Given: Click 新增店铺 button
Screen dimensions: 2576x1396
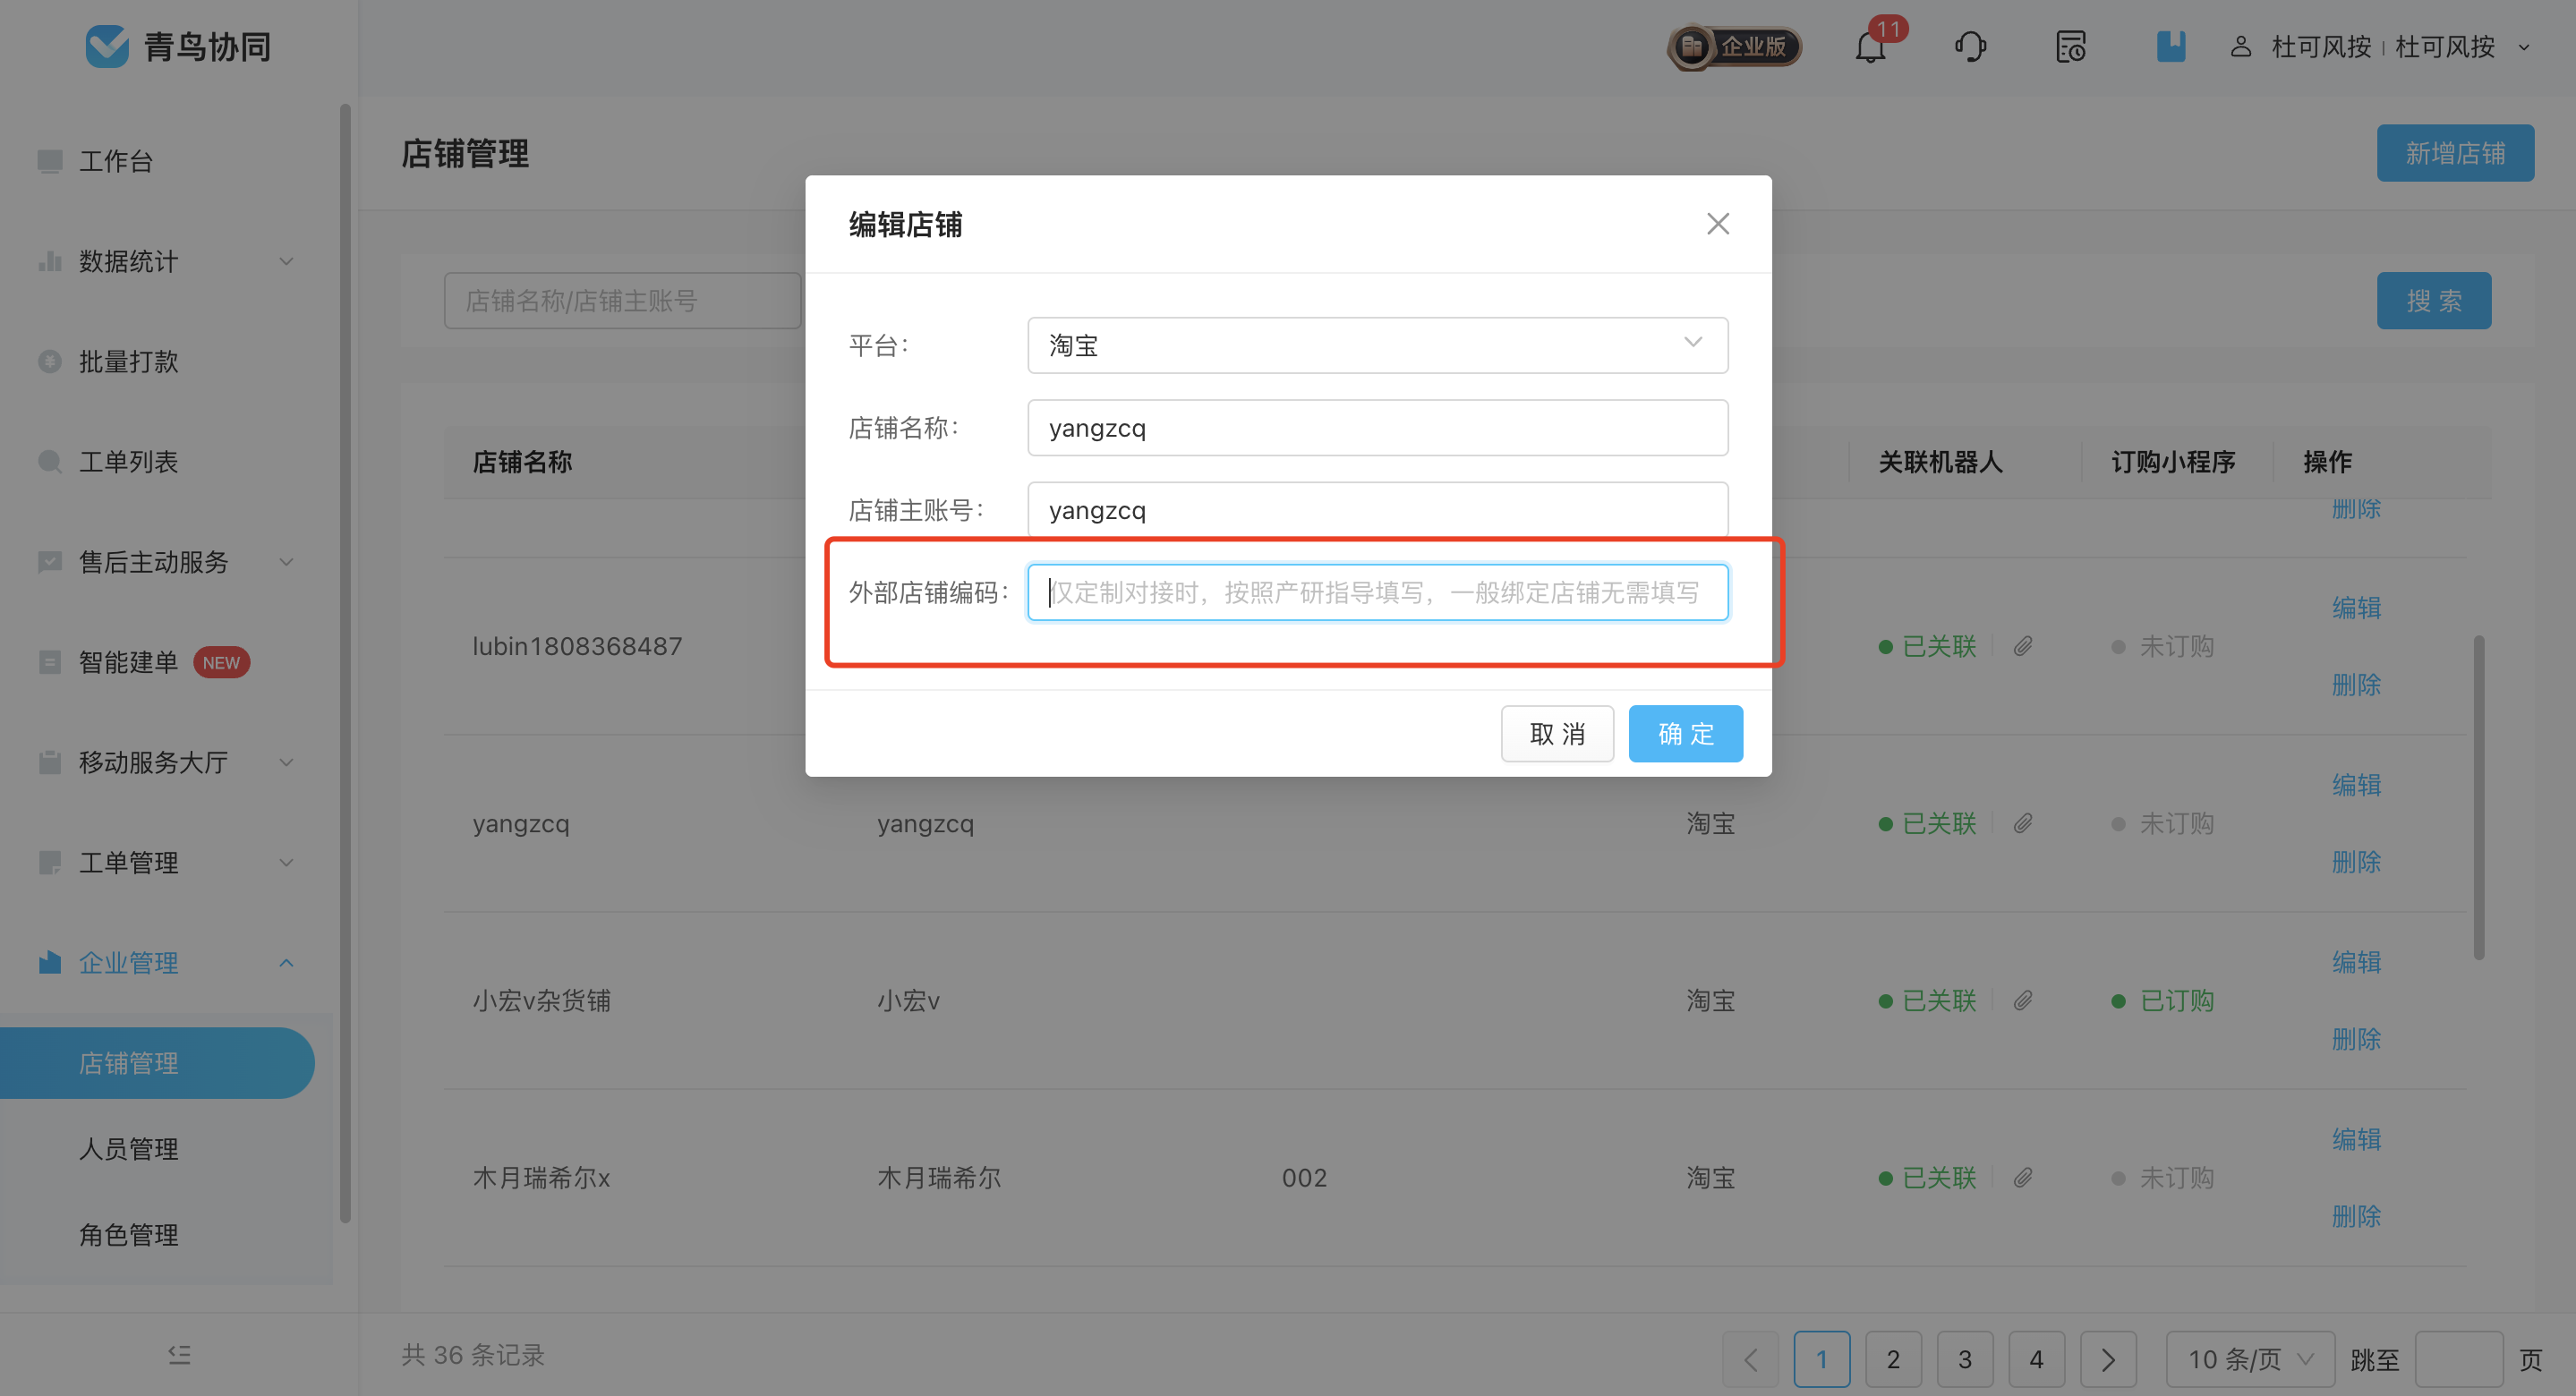Looking at the screenshot, I should tap(2455, 153).
